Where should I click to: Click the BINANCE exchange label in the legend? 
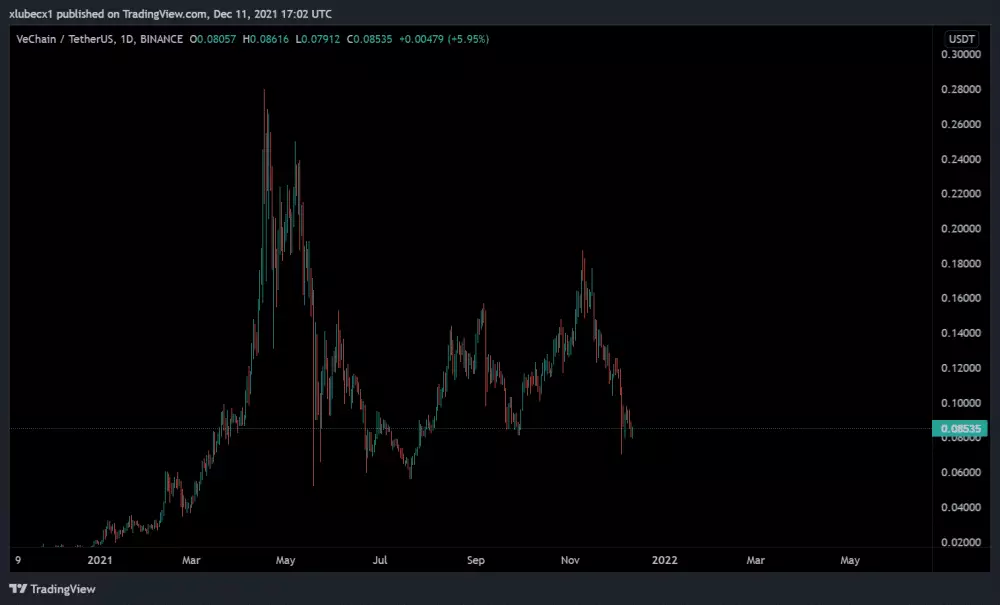160,39
